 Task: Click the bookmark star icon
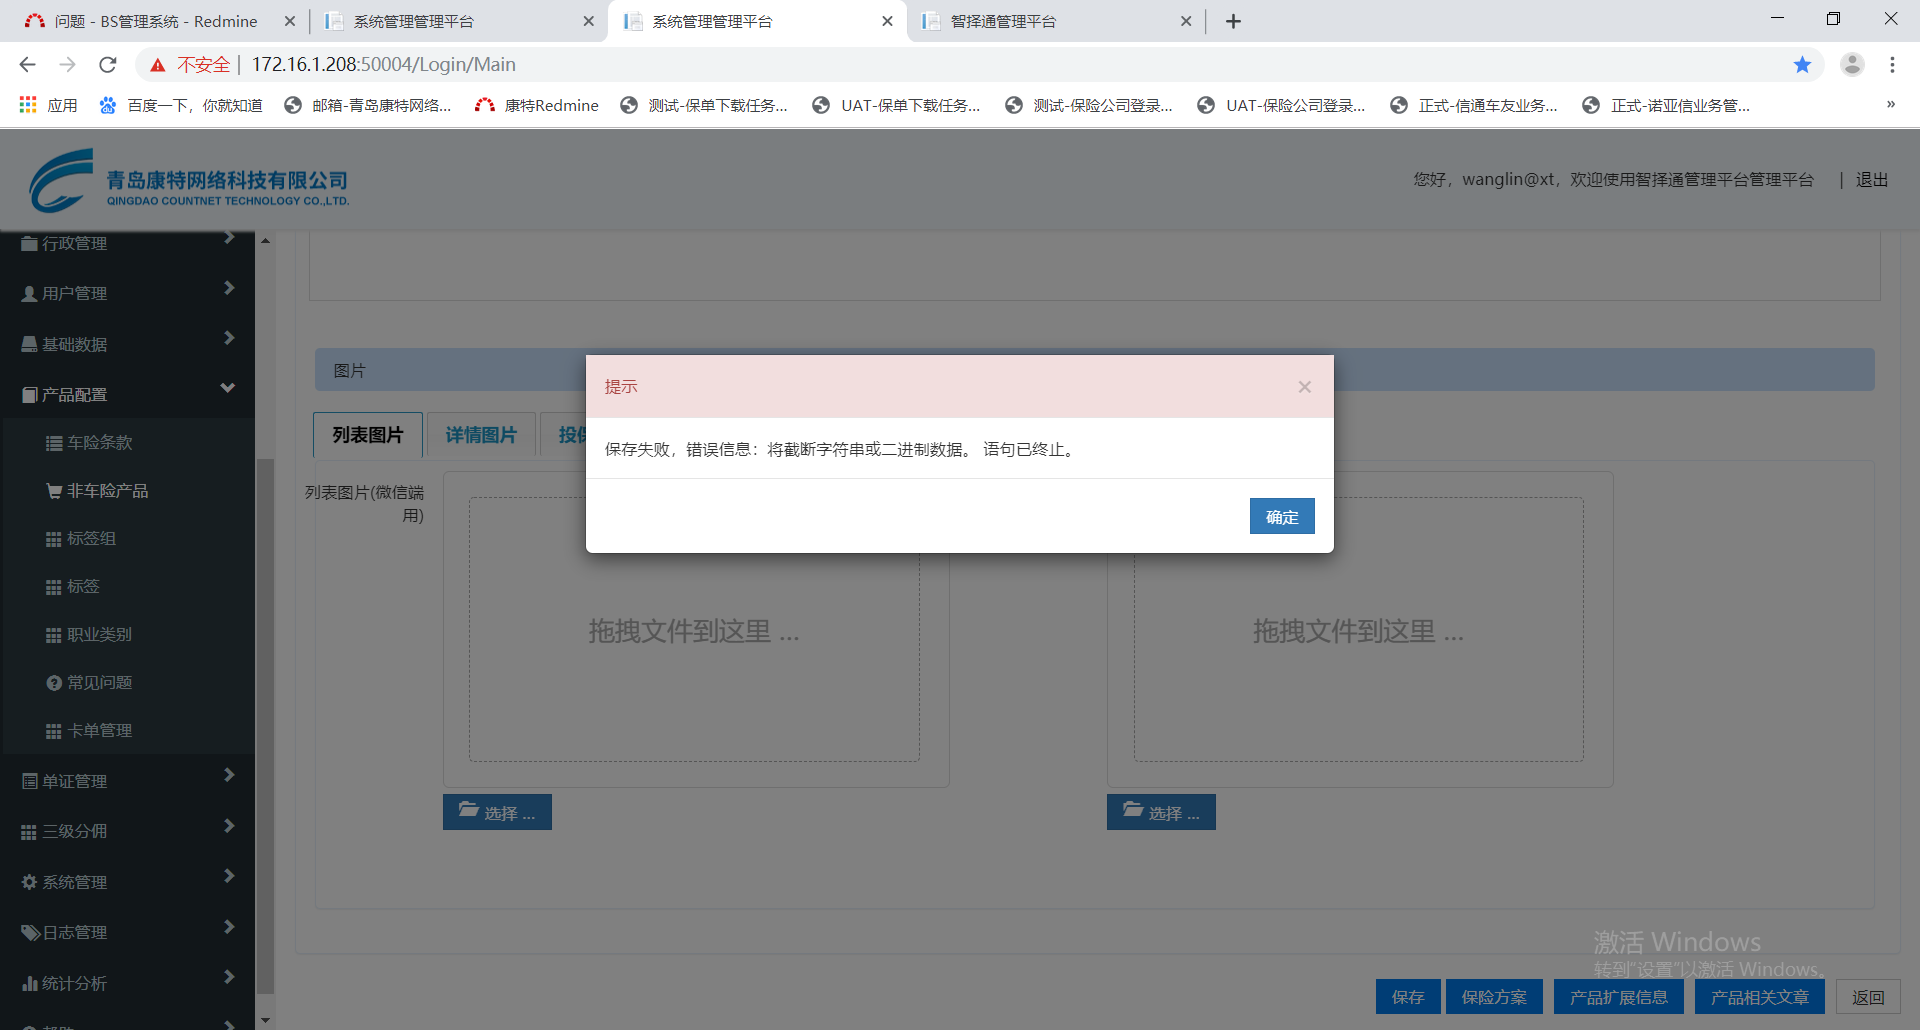coord(1802,64)
